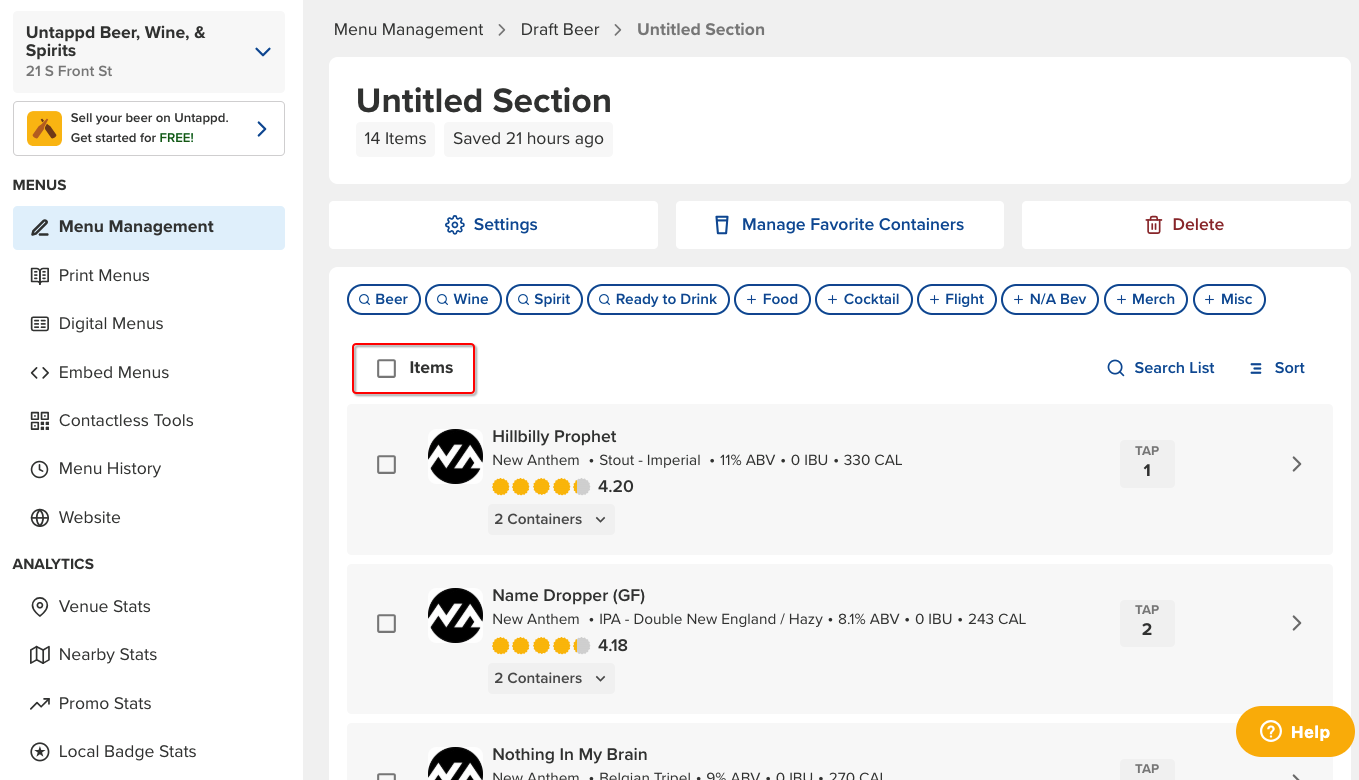
Task: Search for Beer items
Action: (384, 299)
